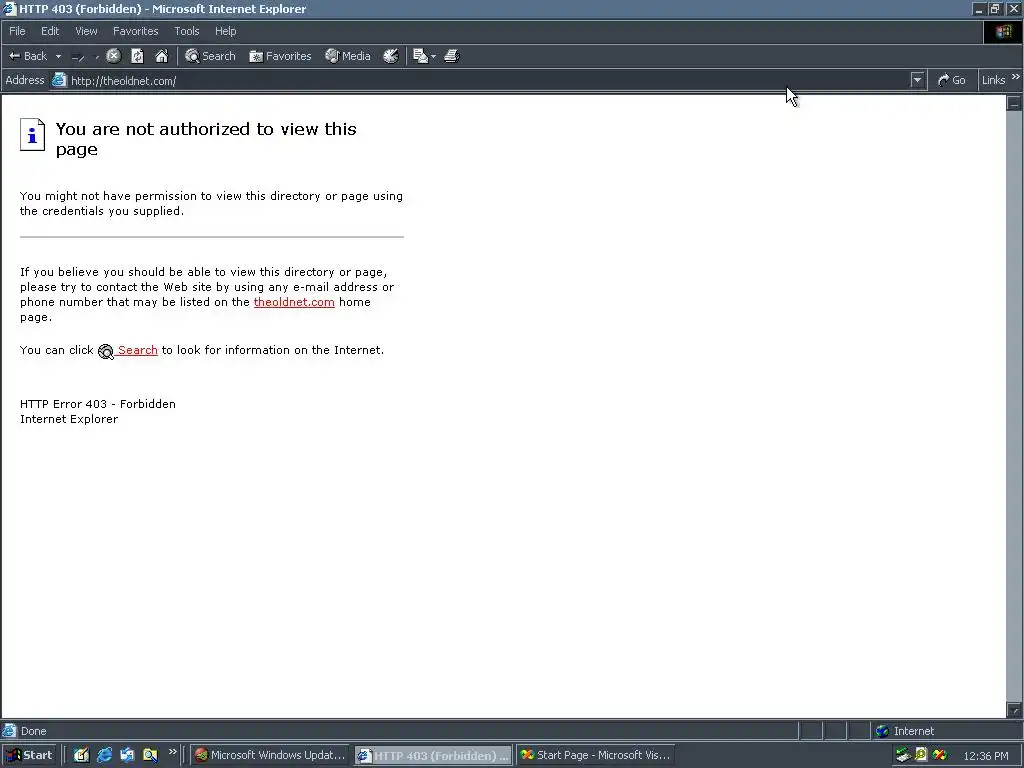This screenshot has width=1024, height=768.
Task: Click the Go button
Action: click(952, 80)
